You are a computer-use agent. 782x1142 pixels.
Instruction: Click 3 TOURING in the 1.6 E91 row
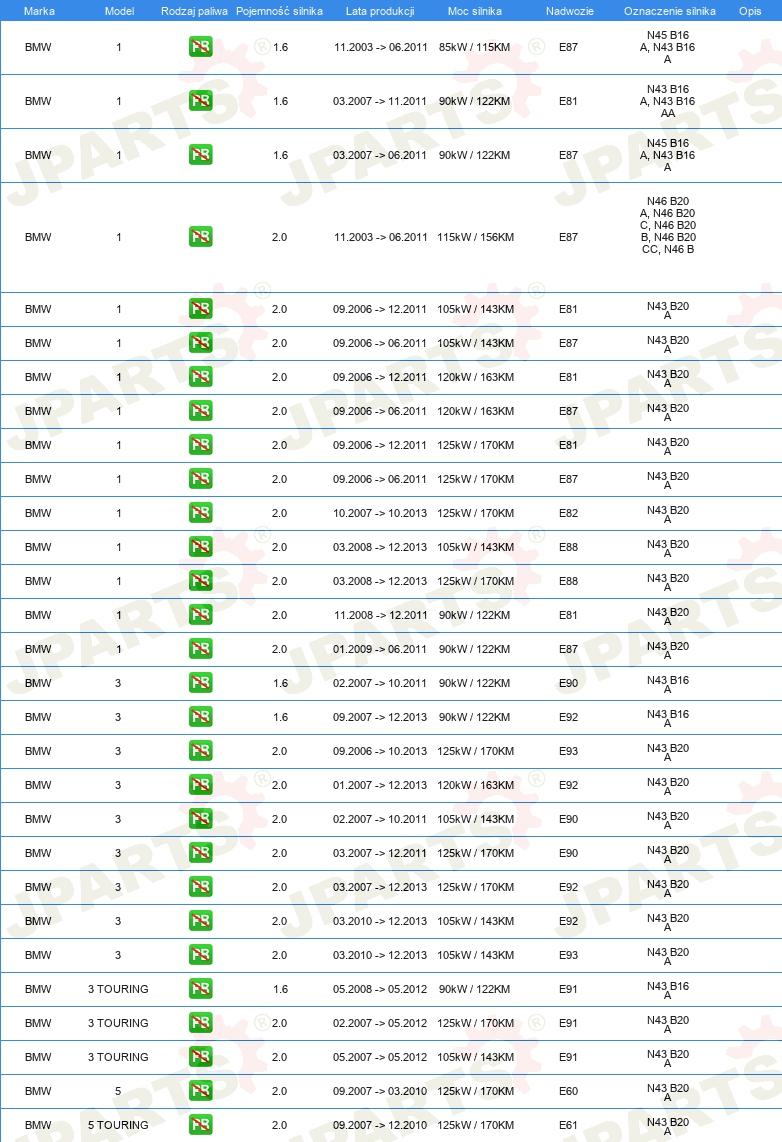tap(118, 989)
